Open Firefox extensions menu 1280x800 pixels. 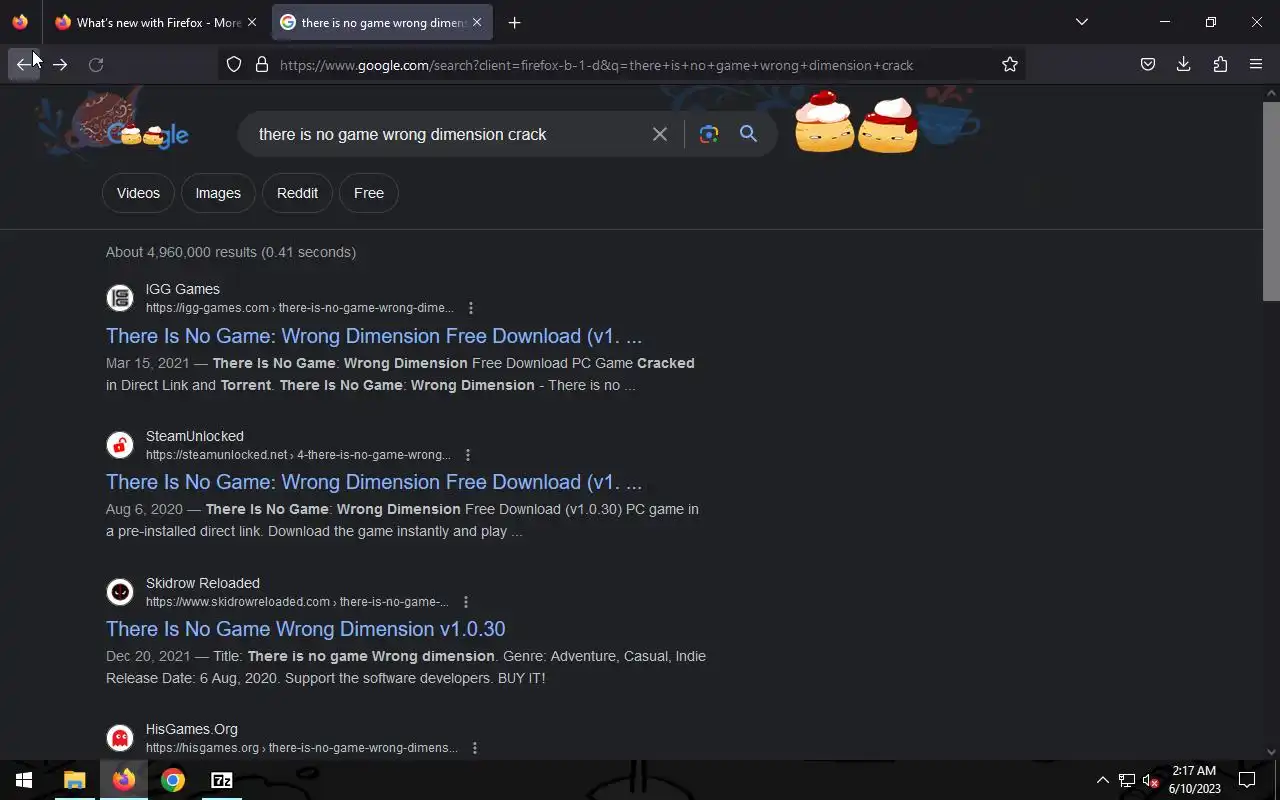pos(1220,65)
